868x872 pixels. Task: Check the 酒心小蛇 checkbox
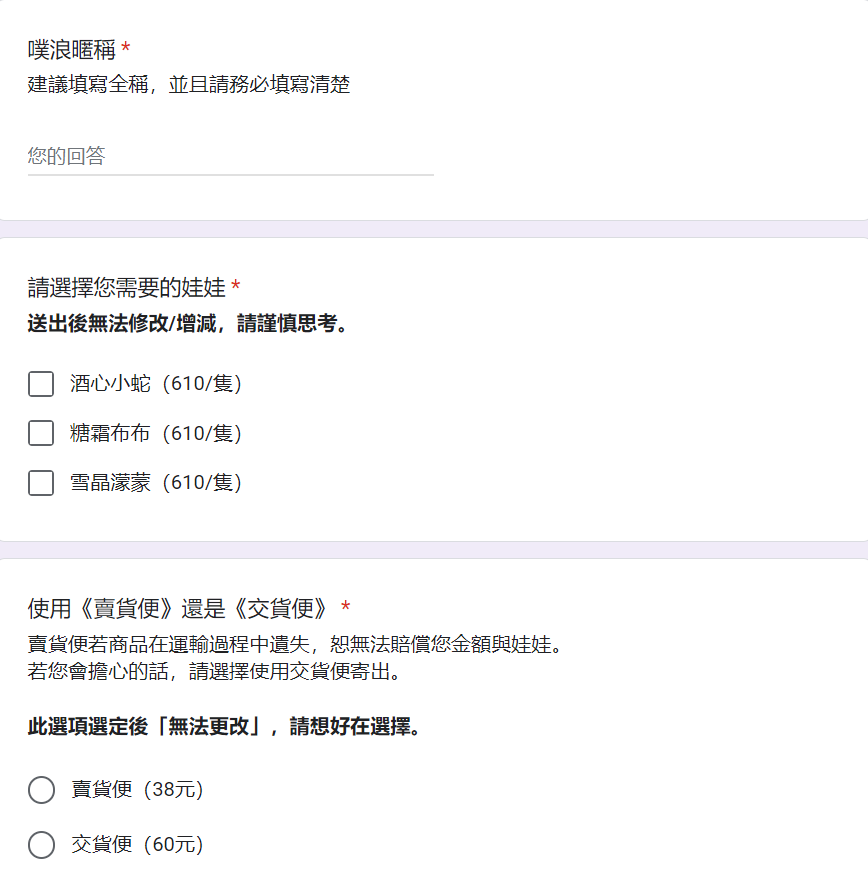41,384
